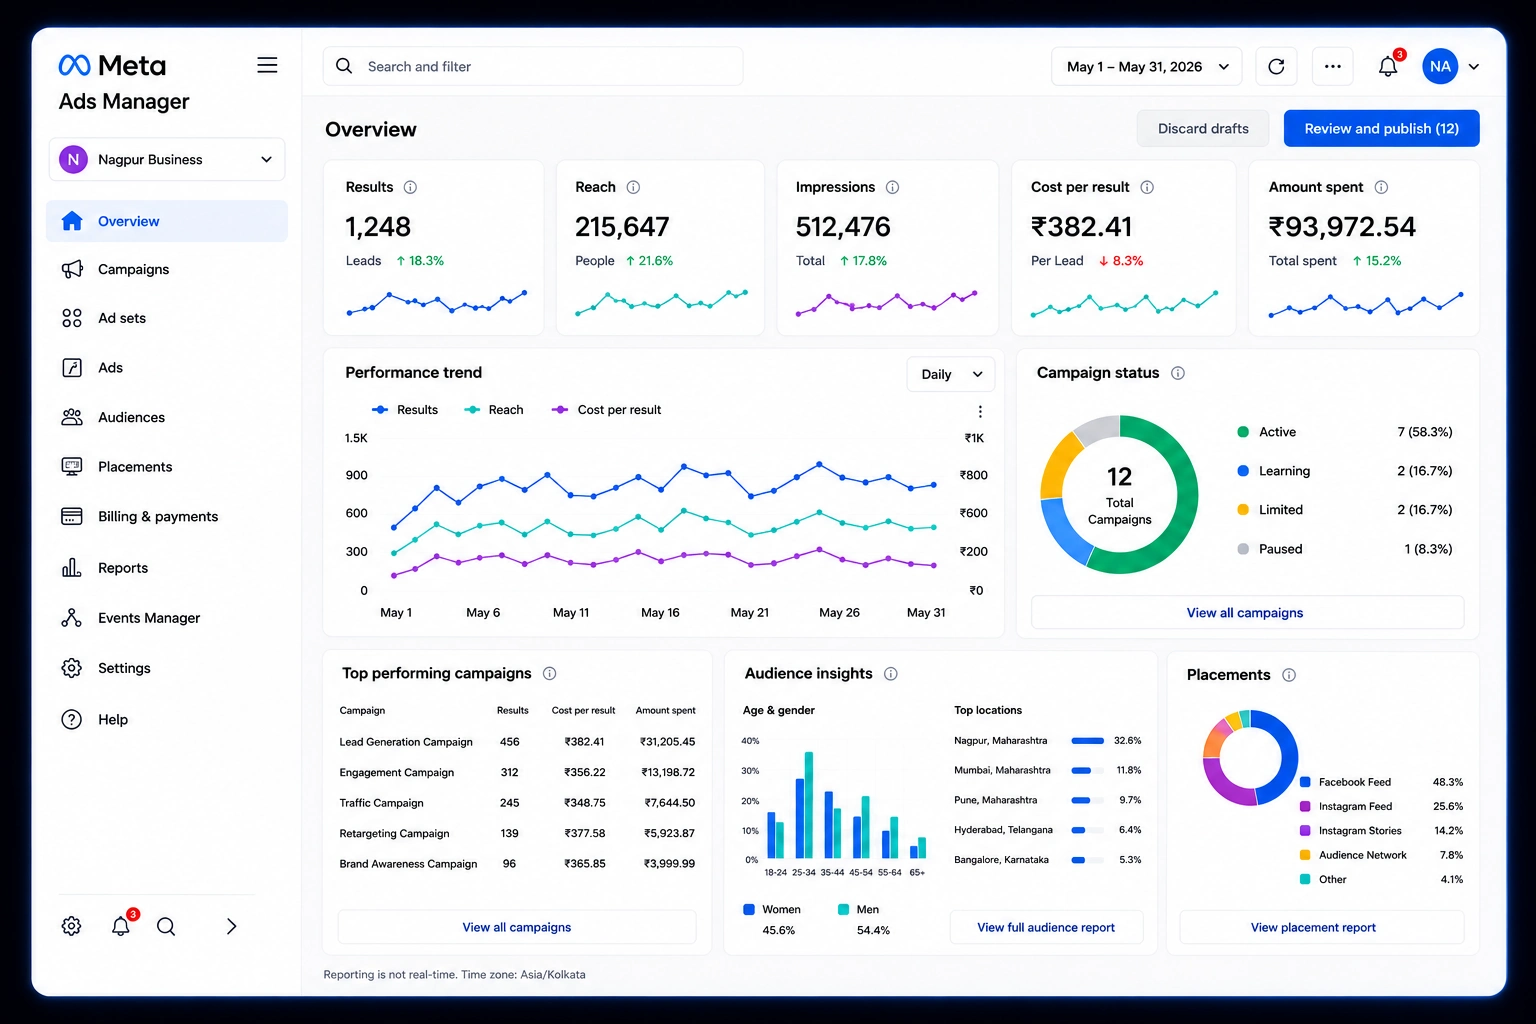The image size is (1536, 1024).
Task: Click Review and publish (12) button
Action: pos(1381,128)
